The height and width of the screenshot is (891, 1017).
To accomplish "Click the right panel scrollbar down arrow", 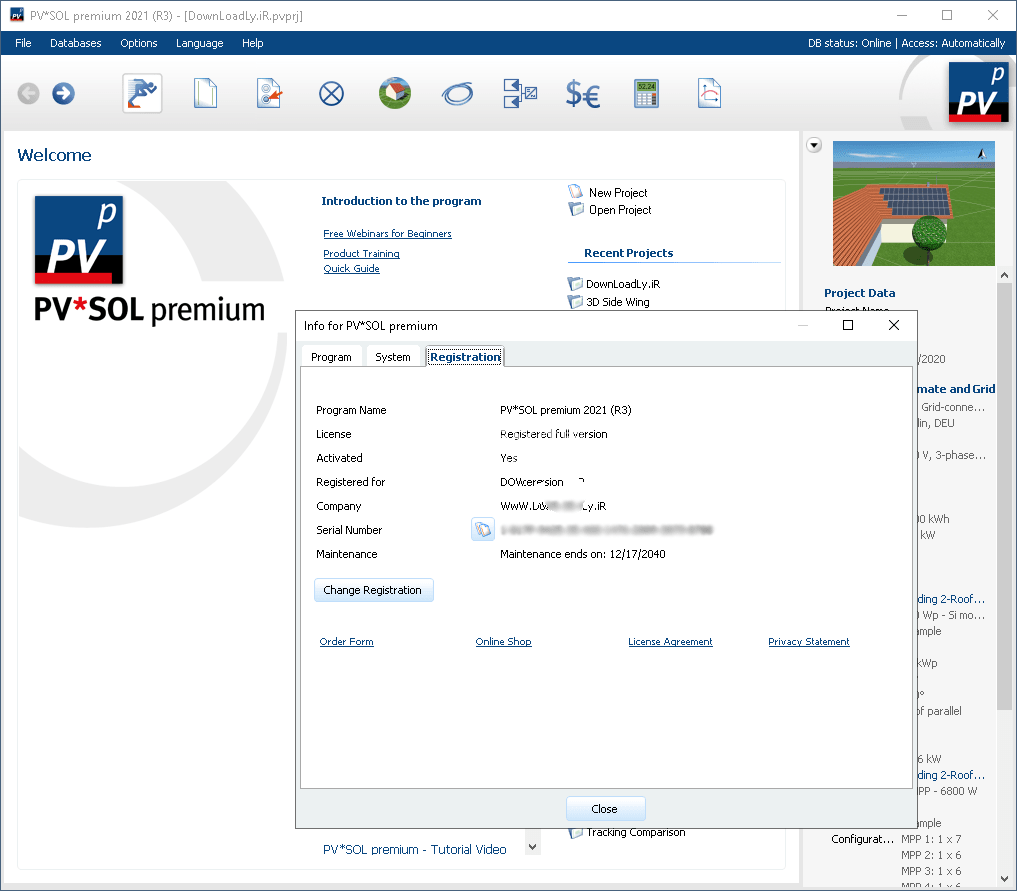I will click(1005, 879).
